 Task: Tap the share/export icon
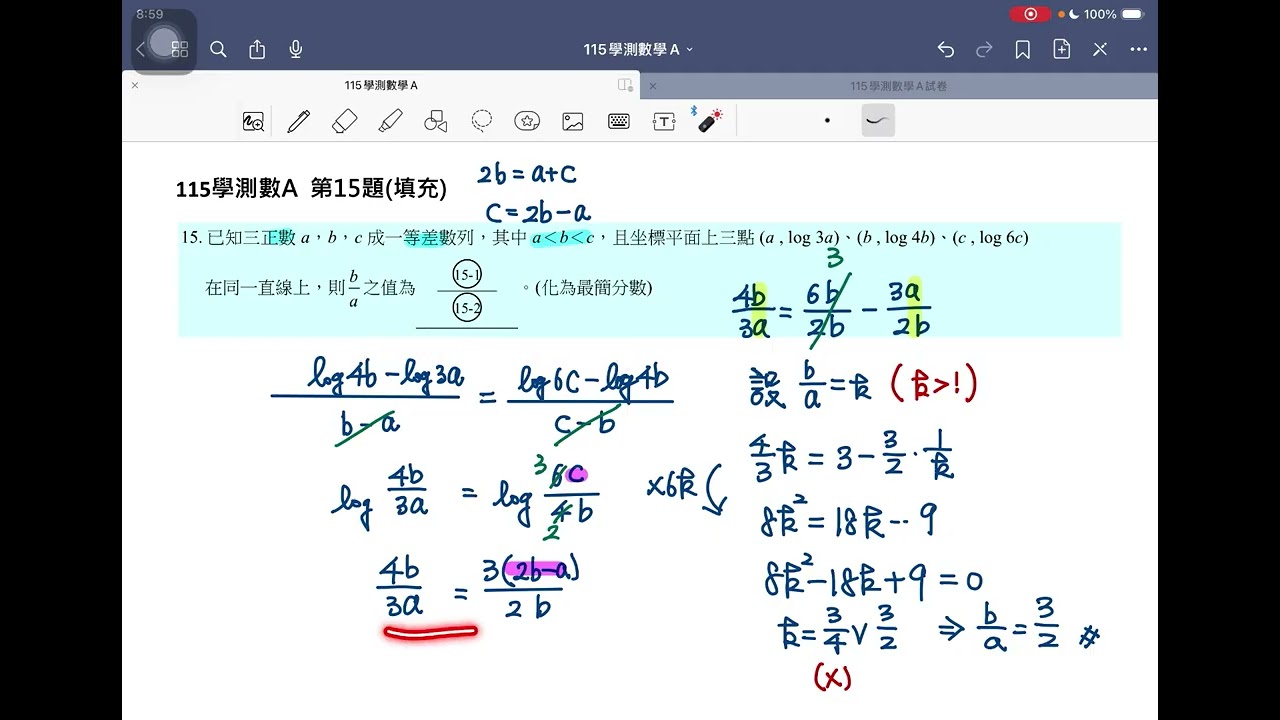tap(257, 49)
